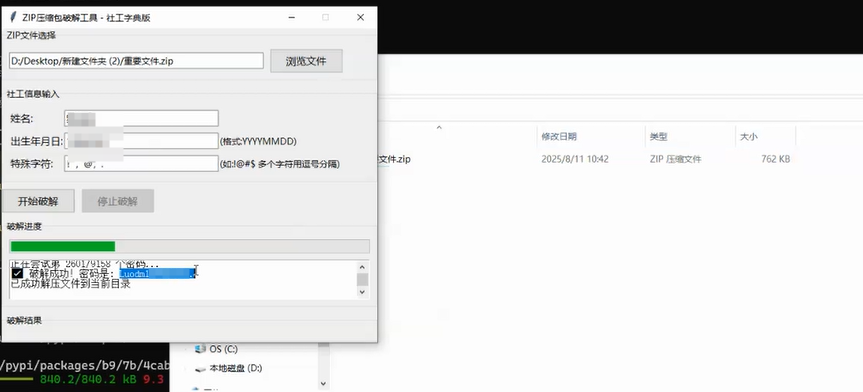This screenshot has height=392, width=863.
Task: Click into the 特殊字符 input field
Action: (x=141, y=164)
